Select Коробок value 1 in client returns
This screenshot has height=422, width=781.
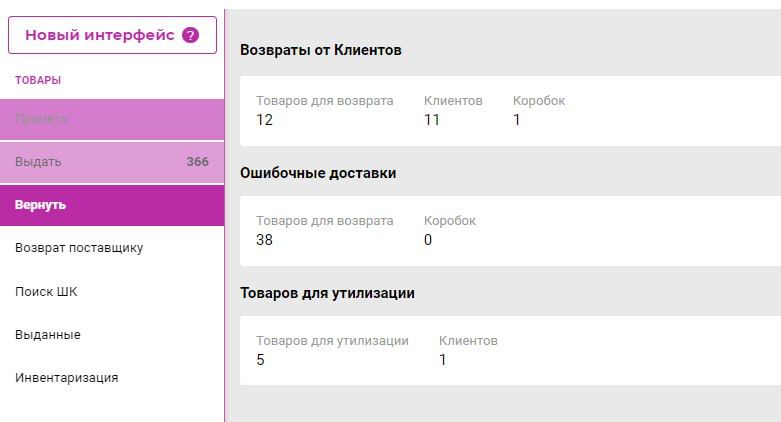coord(517,120)
